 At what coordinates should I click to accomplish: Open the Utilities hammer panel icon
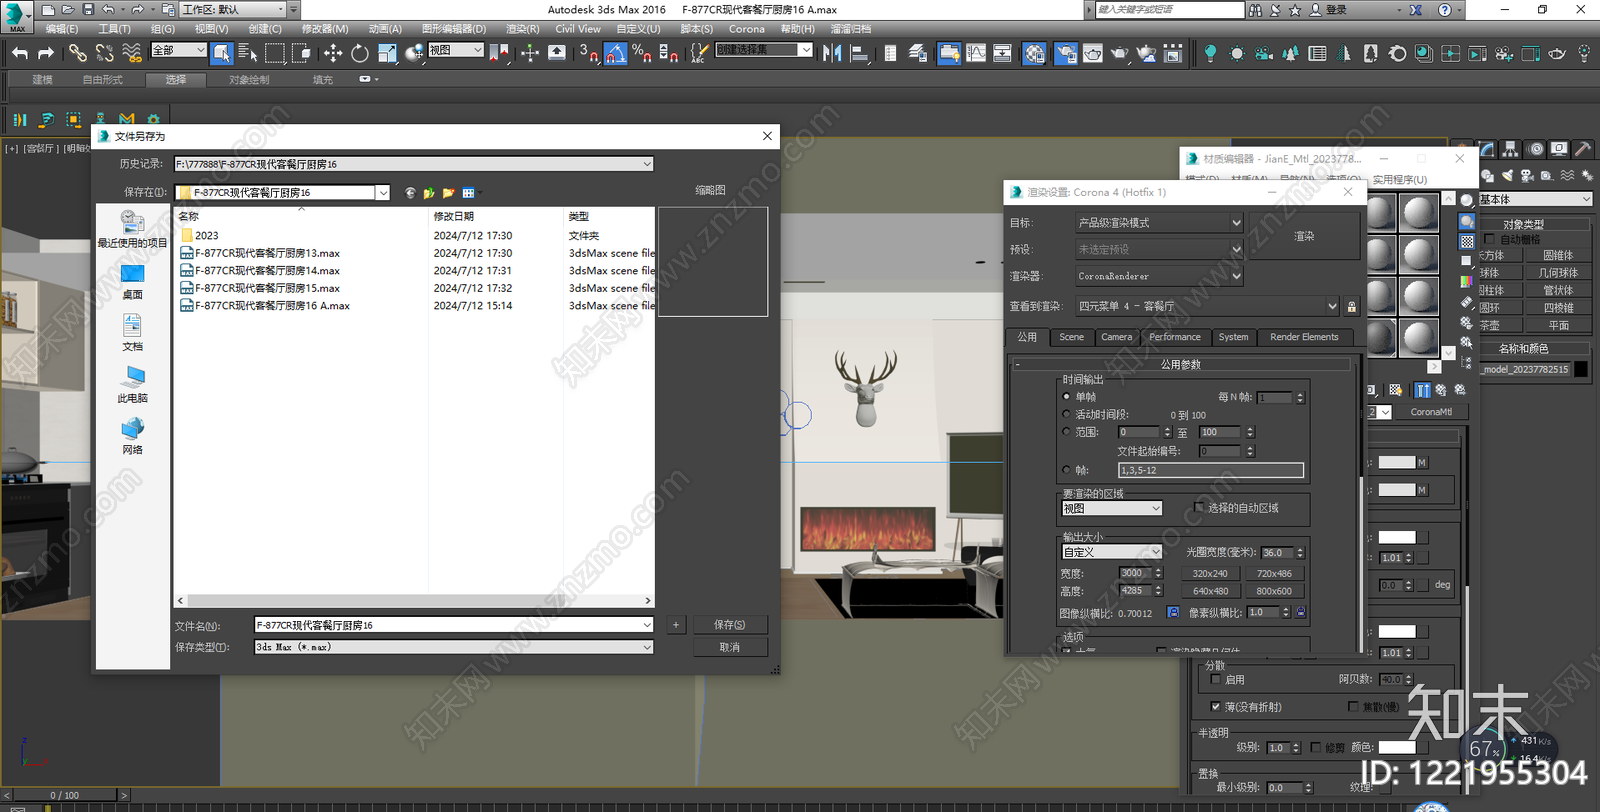[x=1582, y=149]
